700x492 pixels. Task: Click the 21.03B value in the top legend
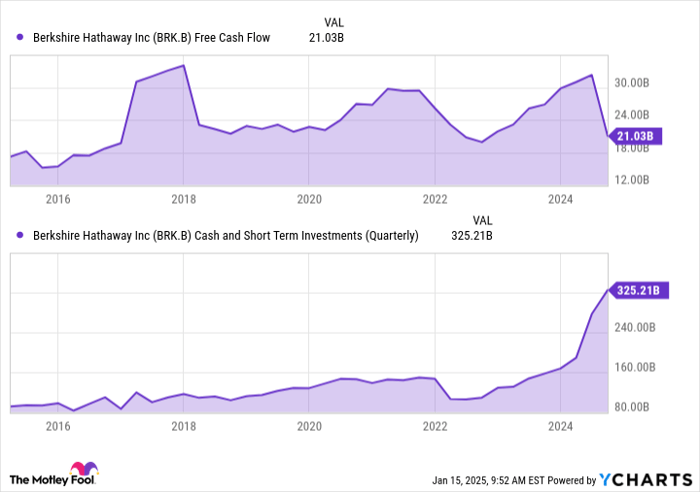(325, 38)
